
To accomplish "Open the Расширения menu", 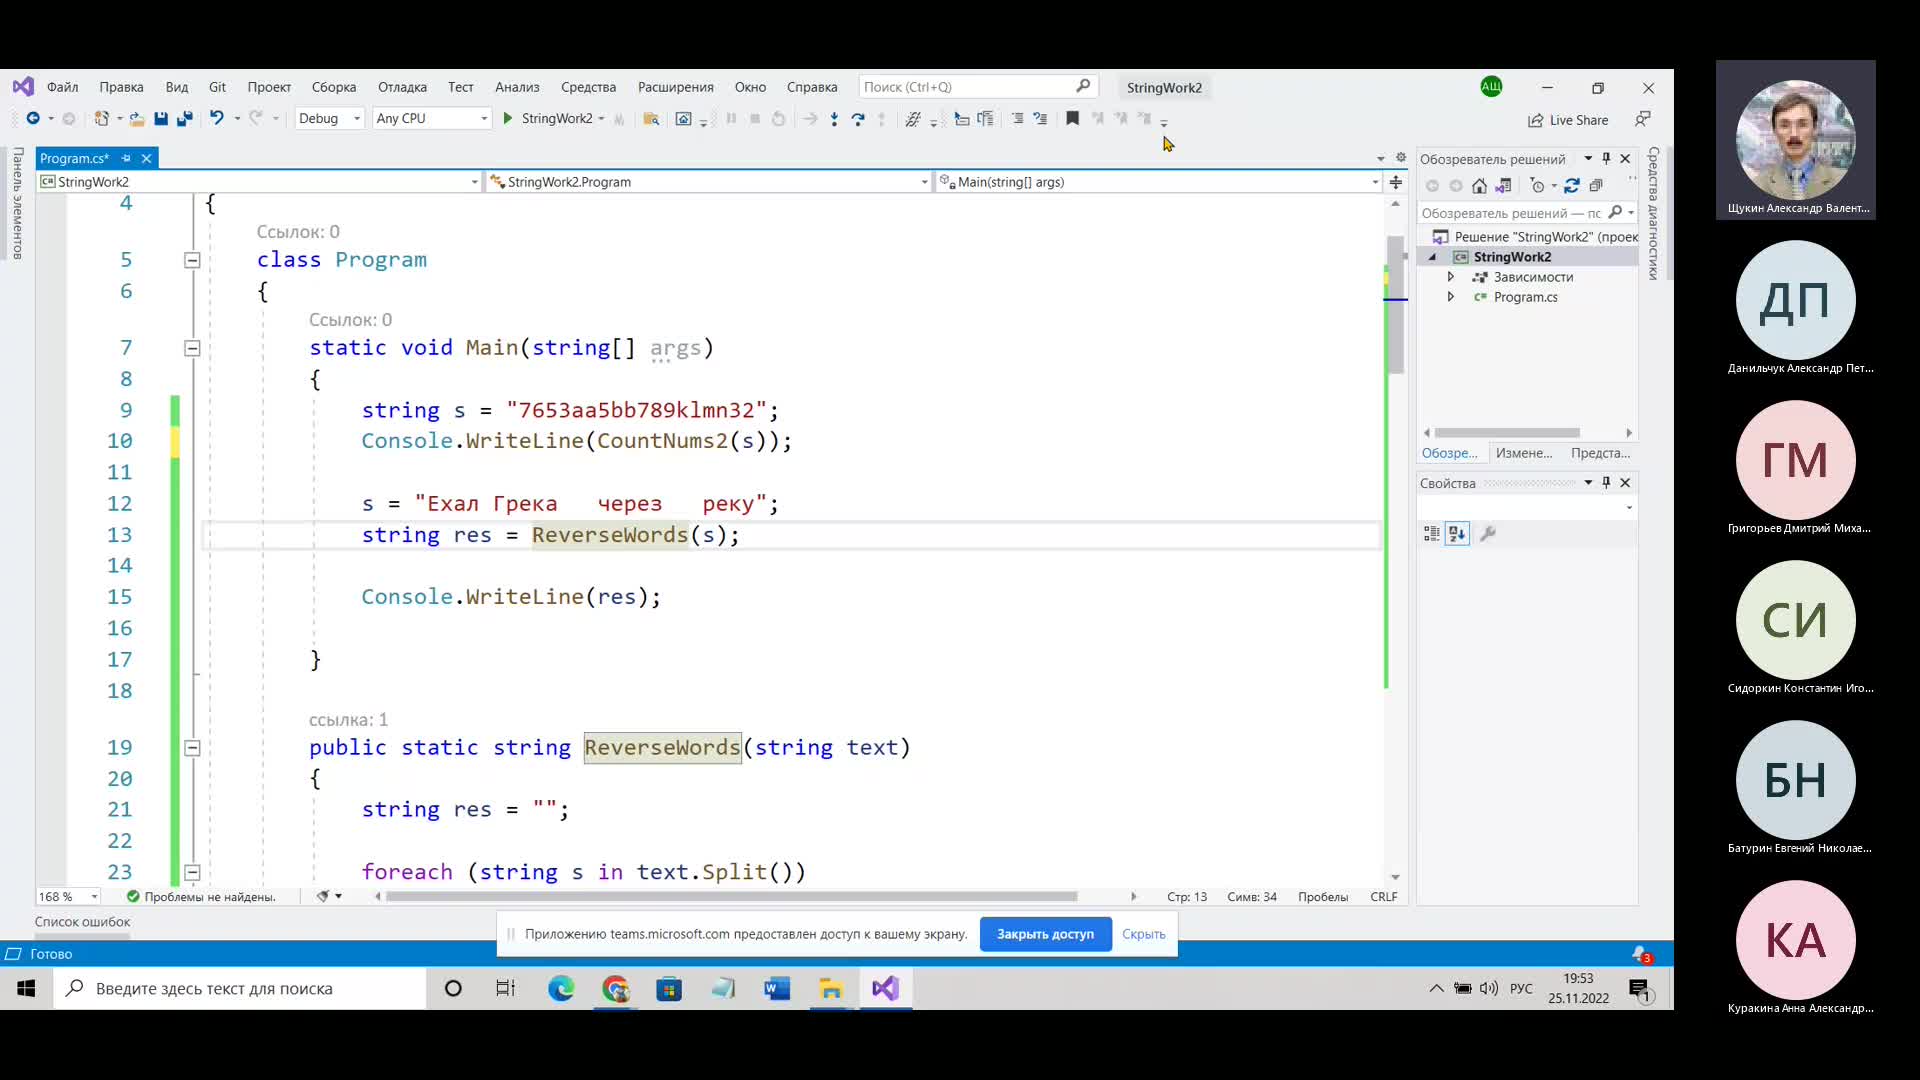I will coord(676,87).
